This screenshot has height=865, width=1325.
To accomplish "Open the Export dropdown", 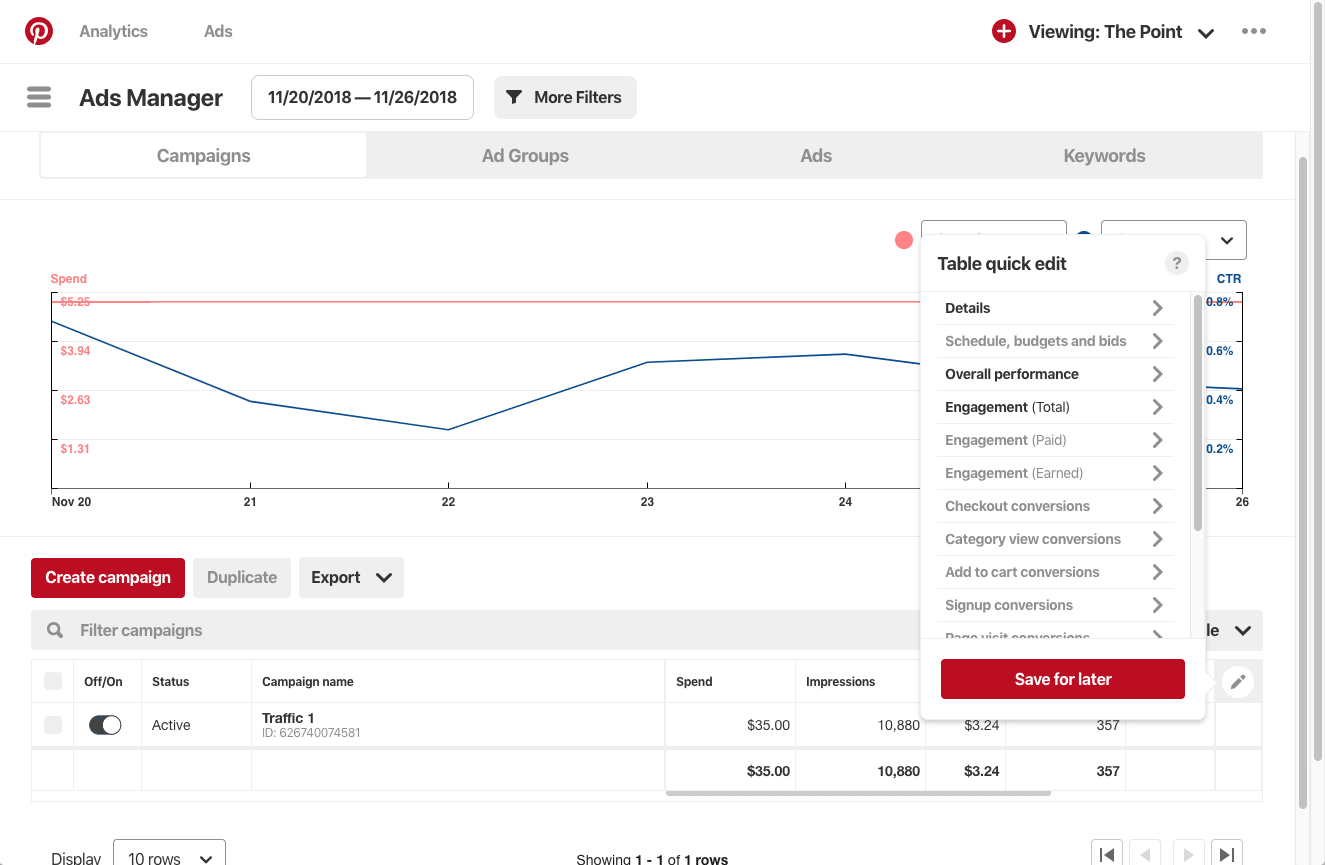I will click(x=351, y=577).
